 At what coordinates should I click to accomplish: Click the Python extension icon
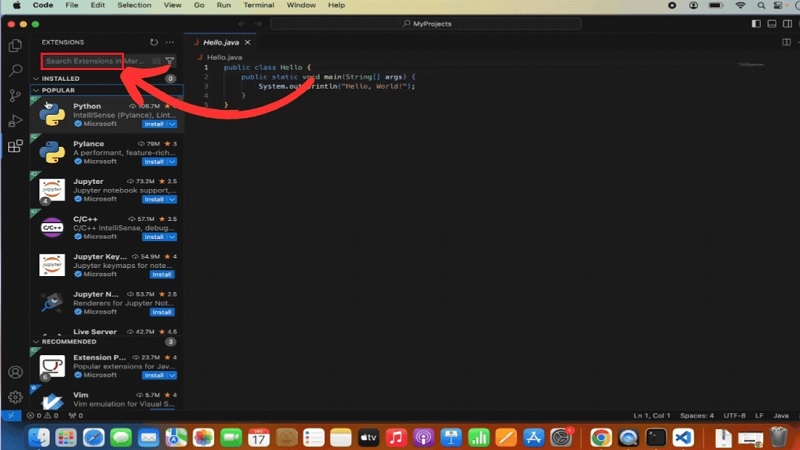52,115
